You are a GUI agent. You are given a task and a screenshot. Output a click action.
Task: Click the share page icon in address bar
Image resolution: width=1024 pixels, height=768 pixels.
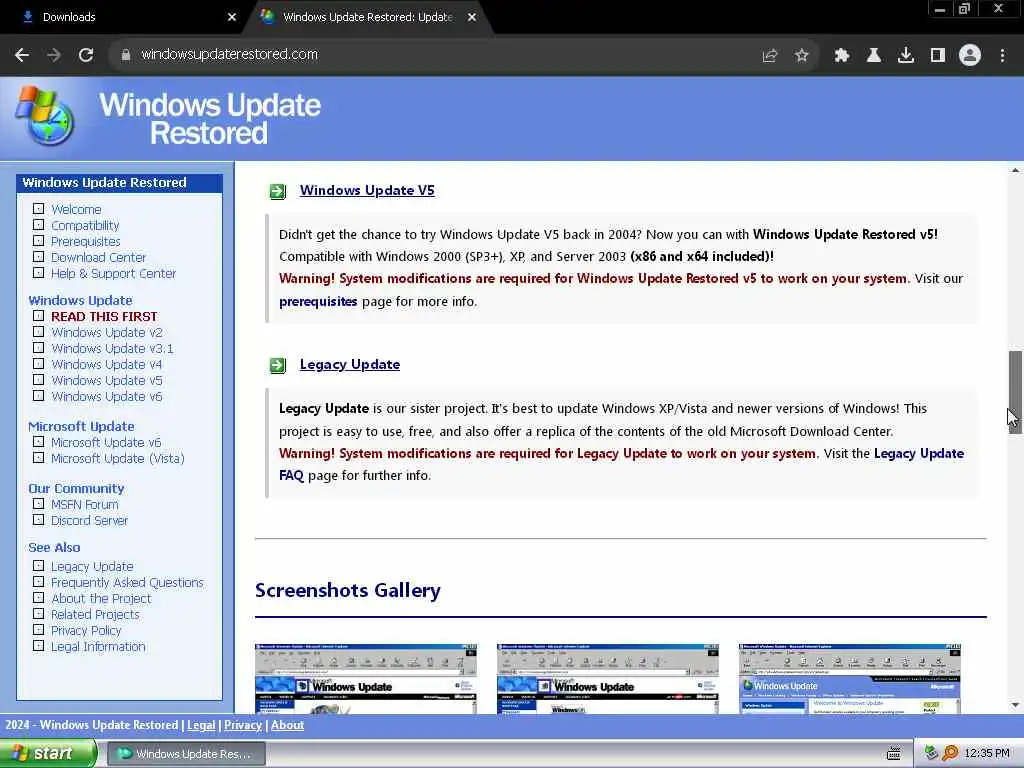click(x=770, y=56)
